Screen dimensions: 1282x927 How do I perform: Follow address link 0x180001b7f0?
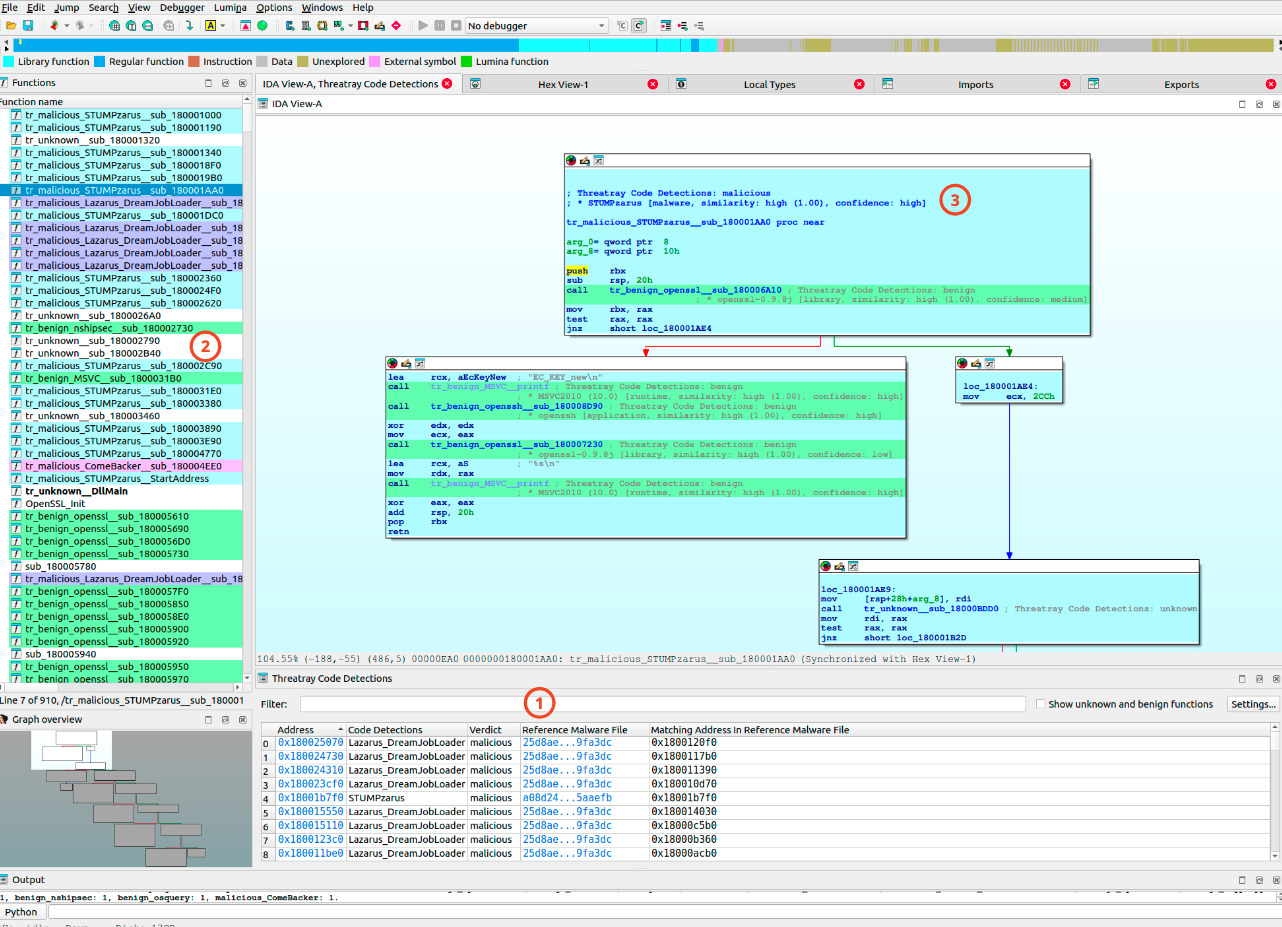pyautogui.click(x=310, y=798)
